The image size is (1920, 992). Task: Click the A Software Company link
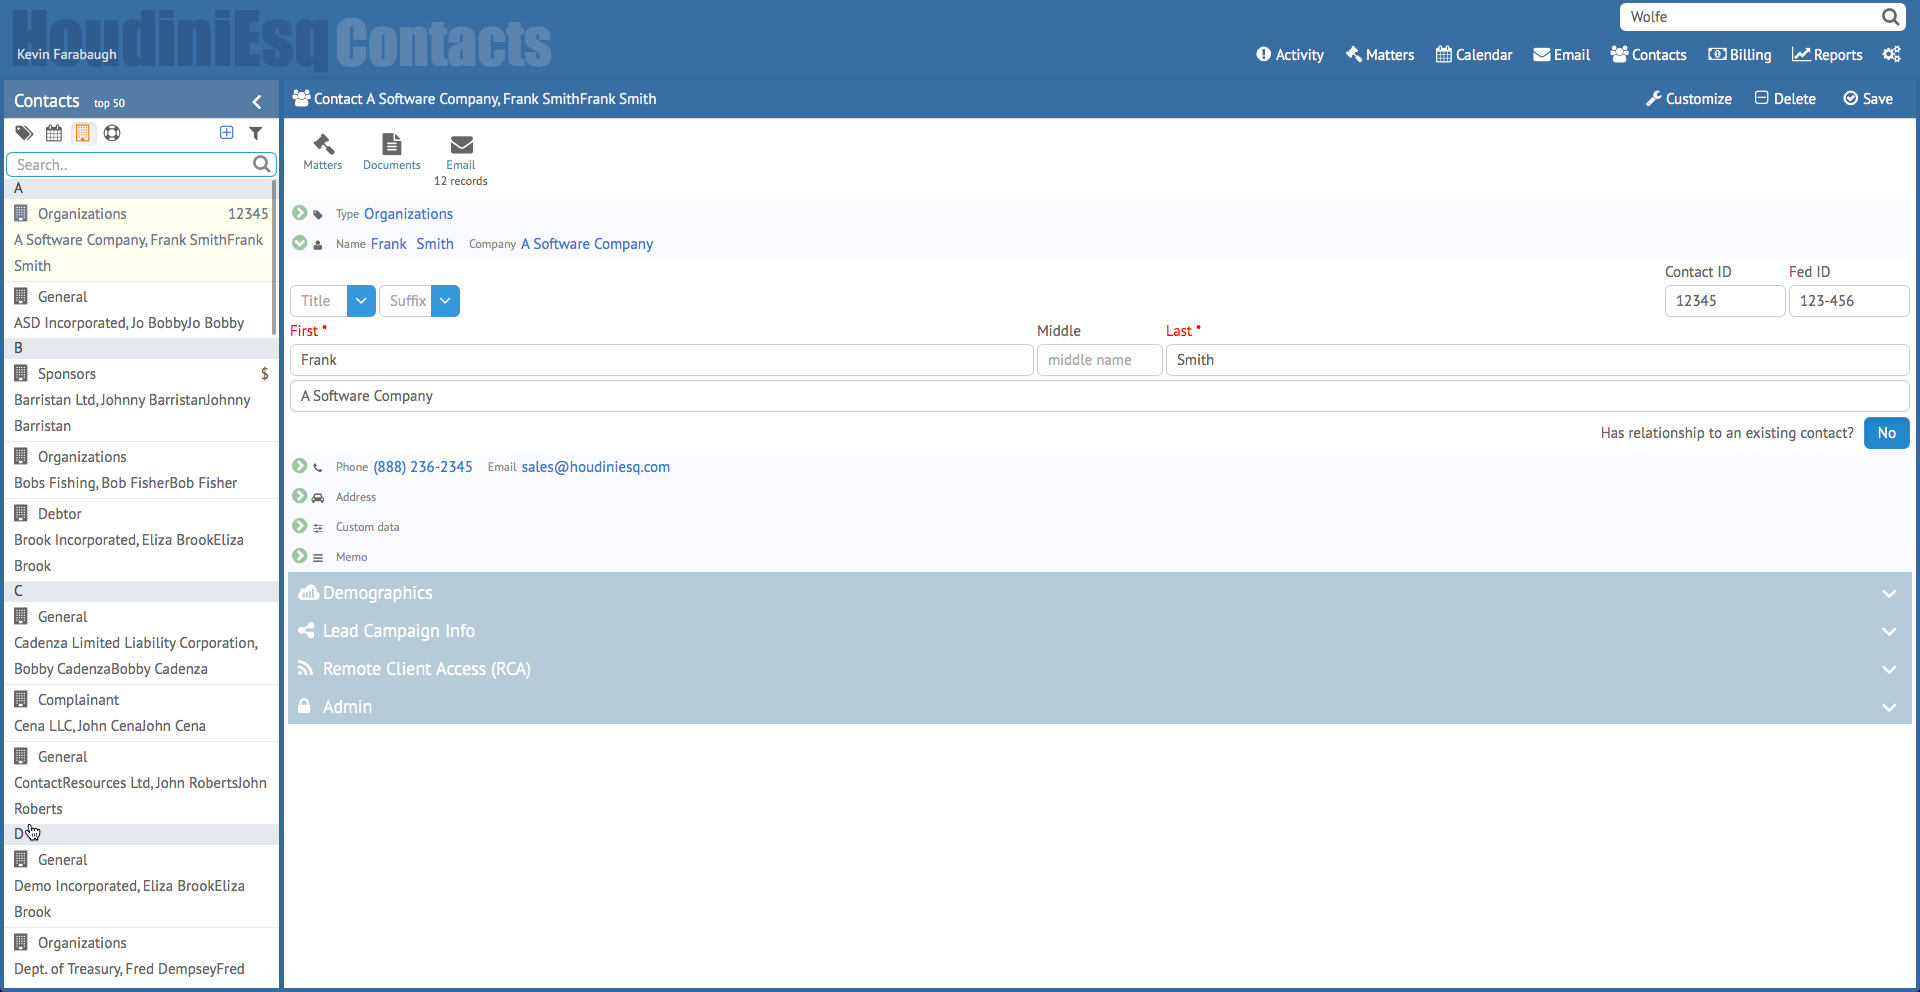[x=587, y=244]
